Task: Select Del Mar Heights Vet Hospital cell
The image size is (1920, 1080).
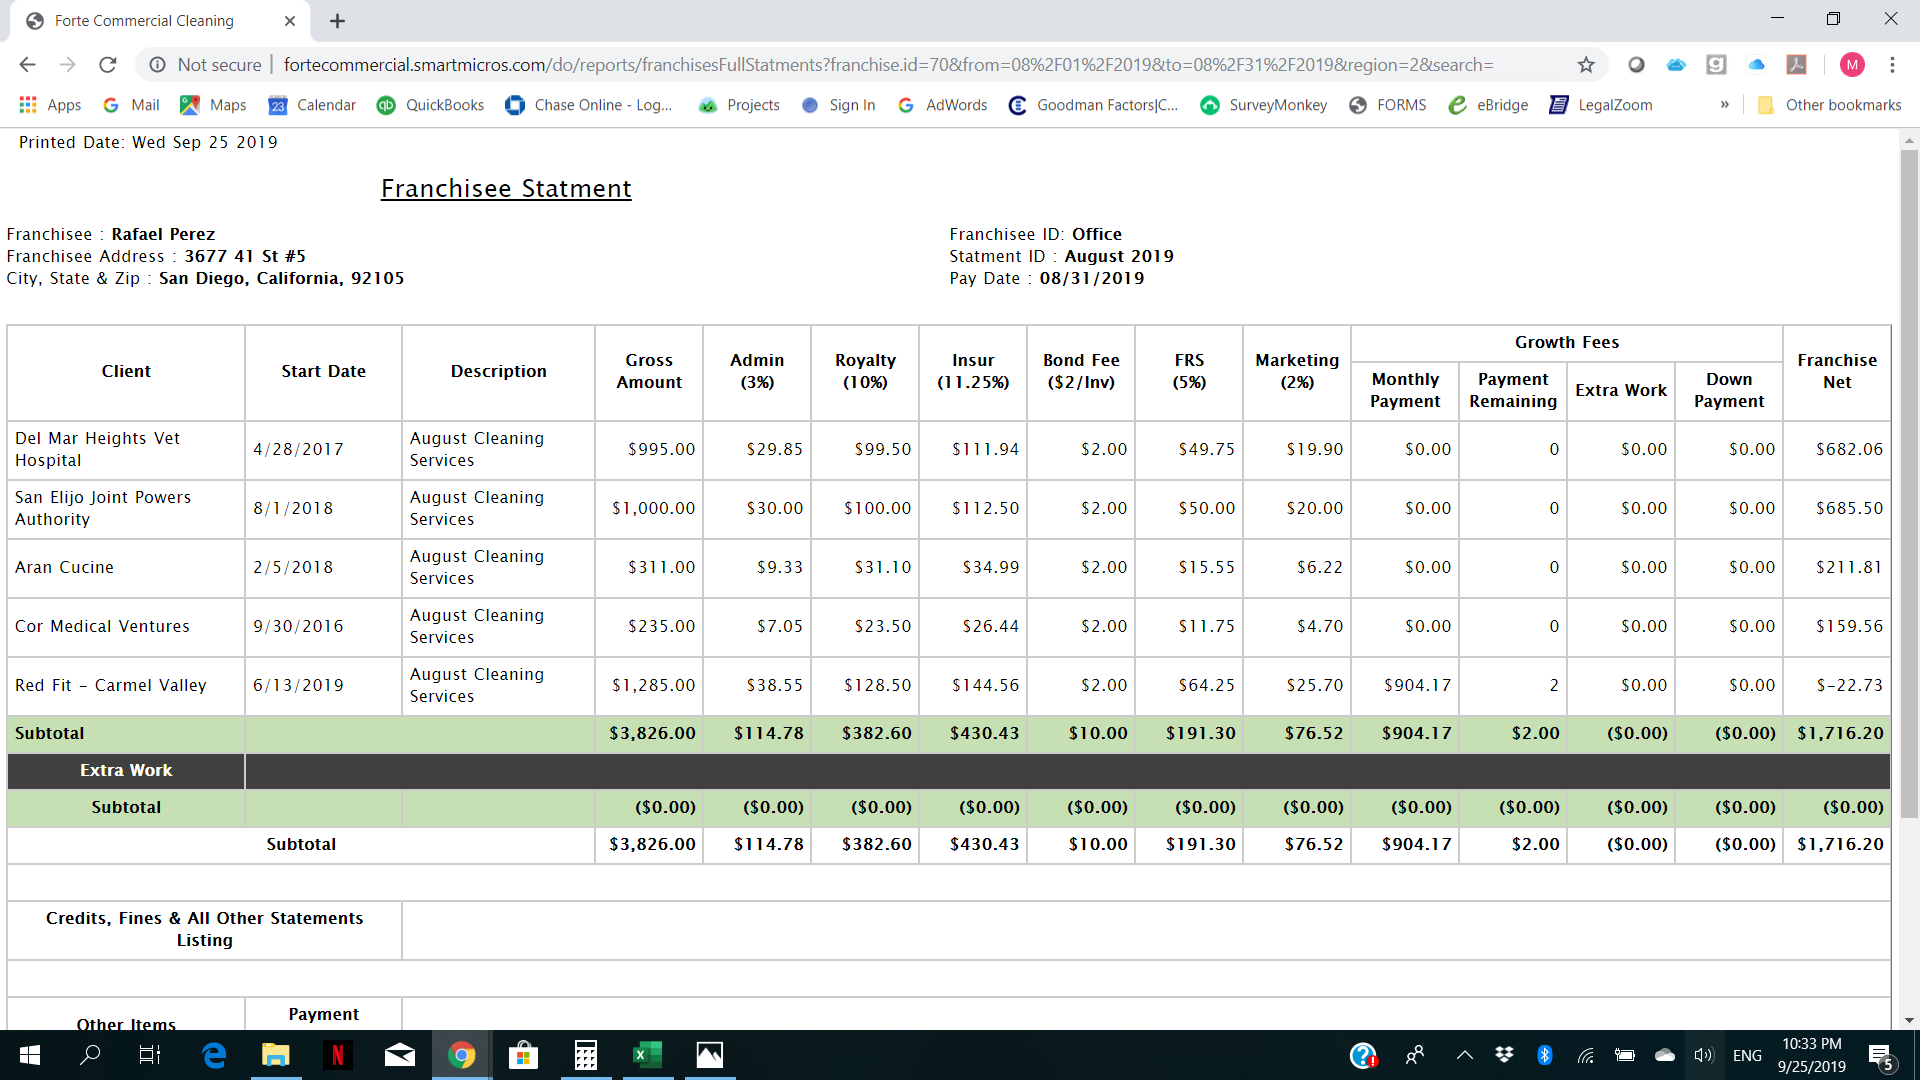Action: 126,450
